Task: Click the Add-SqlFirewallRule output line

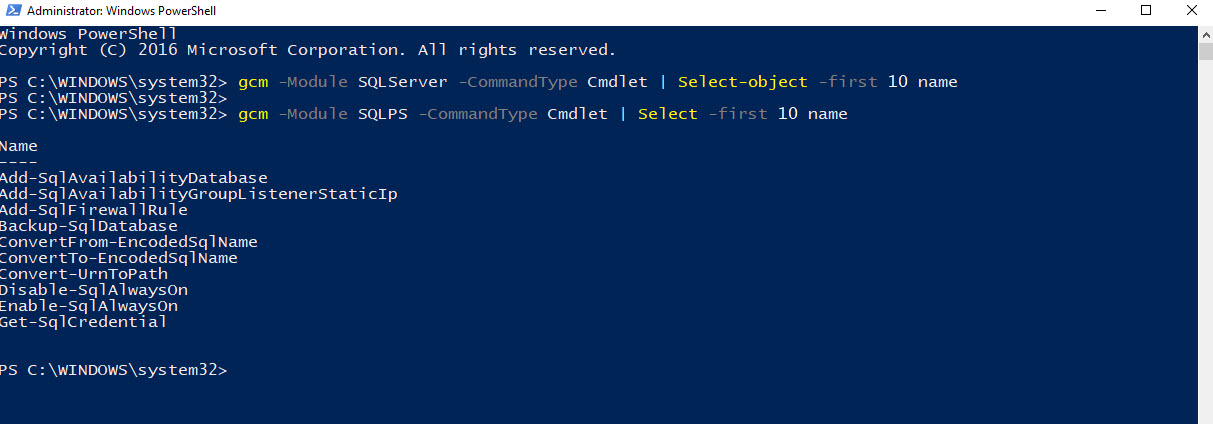Action: (93, 210)
